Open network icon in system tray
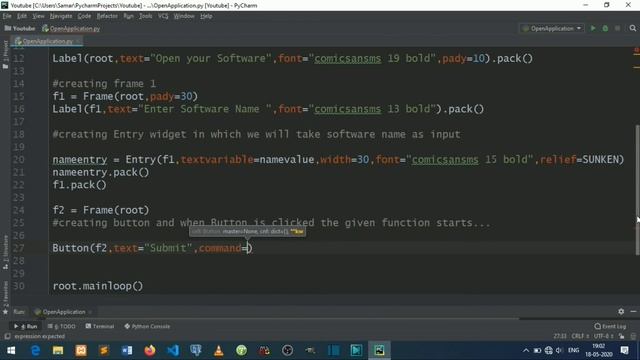Viewport: 640px width, 360px height. [x=549, y=350]
